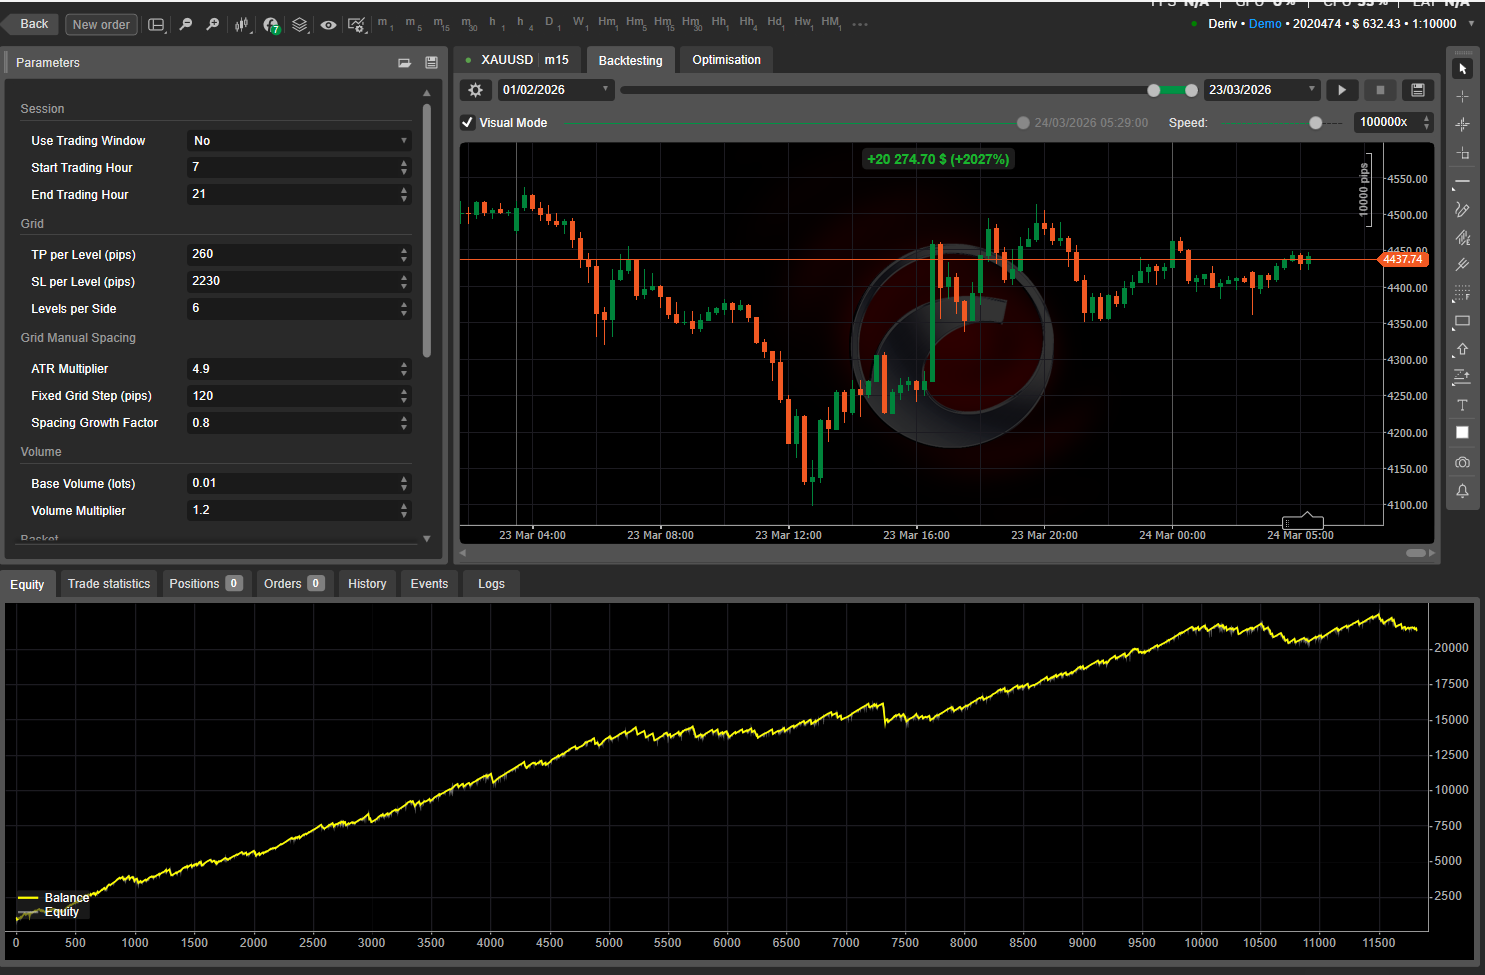Uncheck the Visual Mode checkbox
Image resolution: width=1485 pixels, height=975 pixels.
click(x=468, y=123)
